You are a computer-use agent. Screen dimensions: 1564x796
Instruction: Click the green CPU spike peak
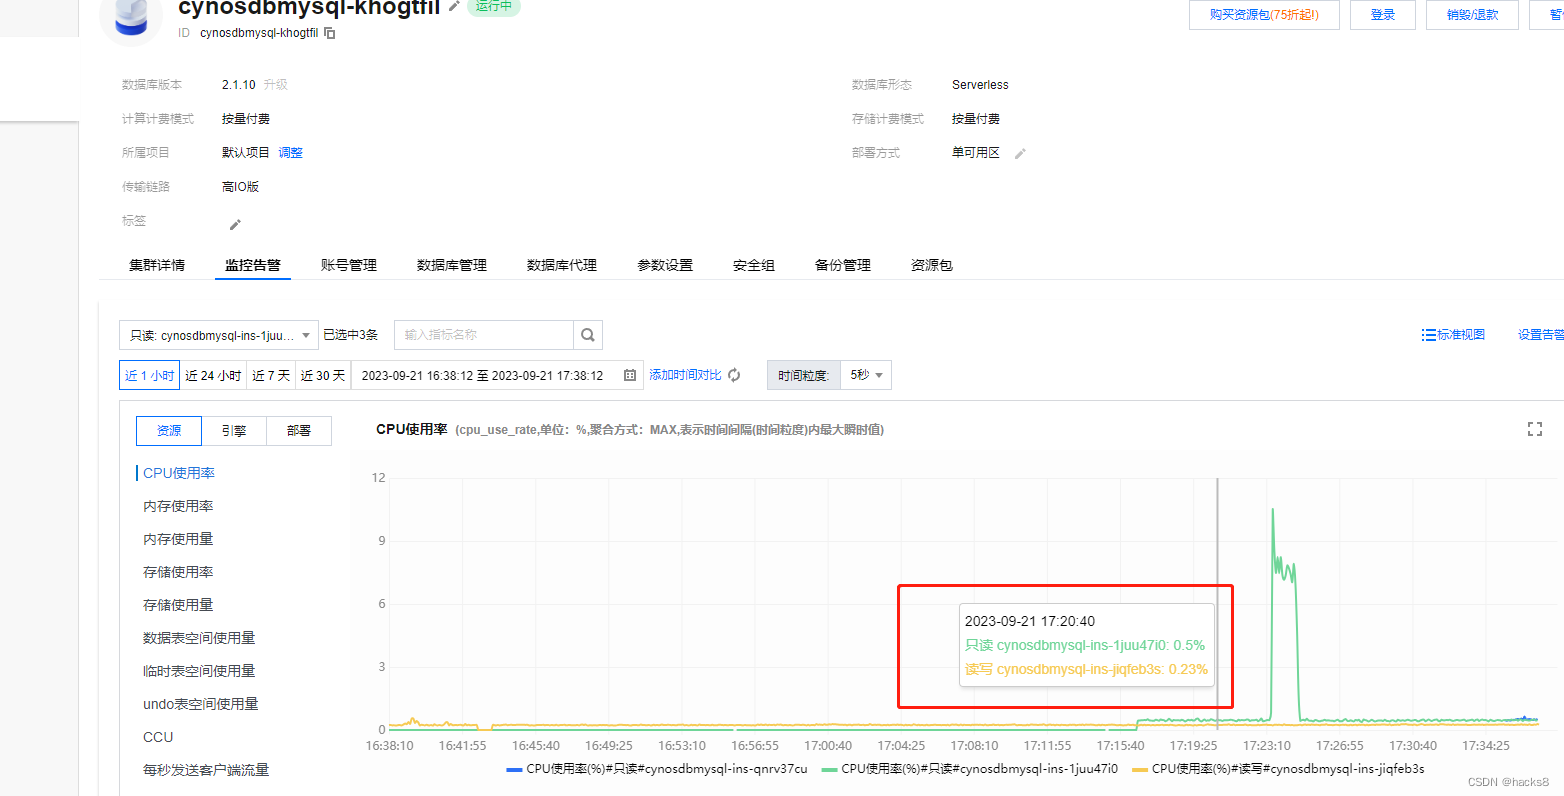[x=1272, y=510]
